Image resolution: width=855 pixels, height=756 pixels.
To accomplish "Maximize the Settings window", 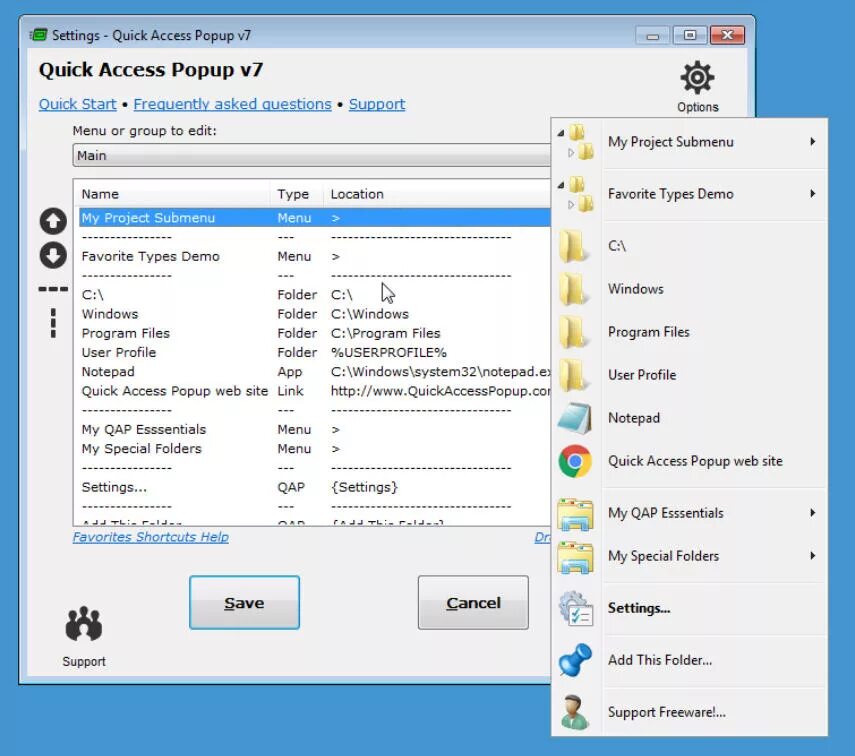I will (x=690, y=35).
